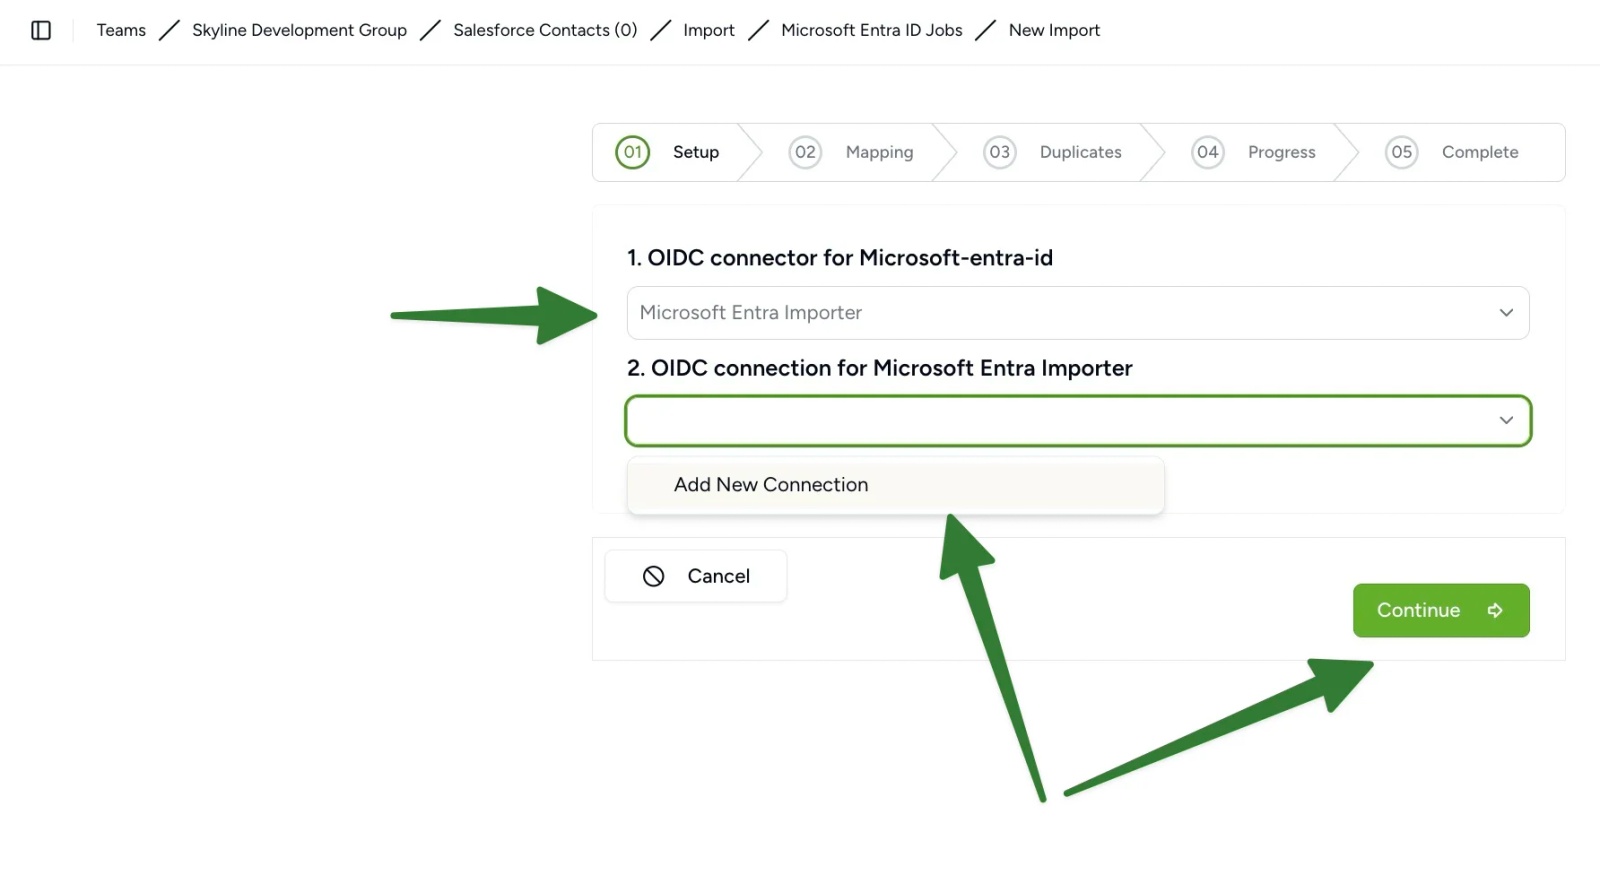Viewport: 1600px width, 875px height.
Task: Open the Microsoft Entra Importer connector dropdown
Action: (x=1078, y=312)
